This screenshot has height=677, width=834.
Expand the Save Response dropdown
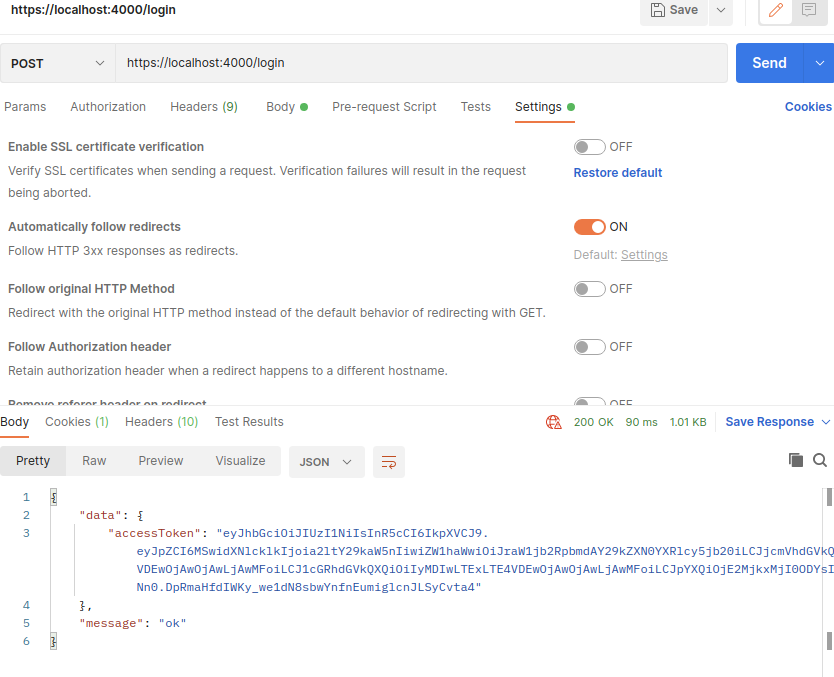click(826, 422)
